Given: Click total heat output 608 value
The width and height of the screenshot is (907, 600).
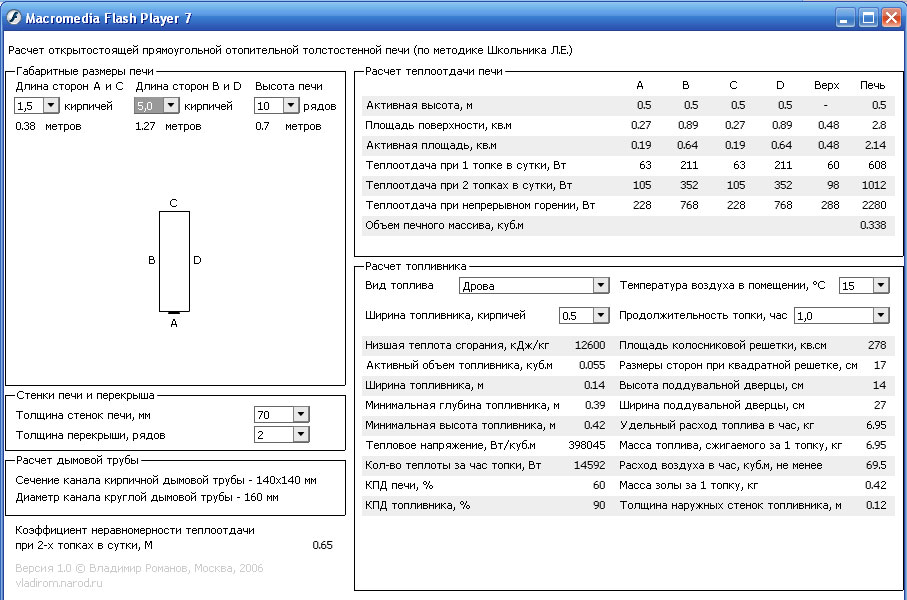Looking at the screenshot, I should click(x=877, y=165).
